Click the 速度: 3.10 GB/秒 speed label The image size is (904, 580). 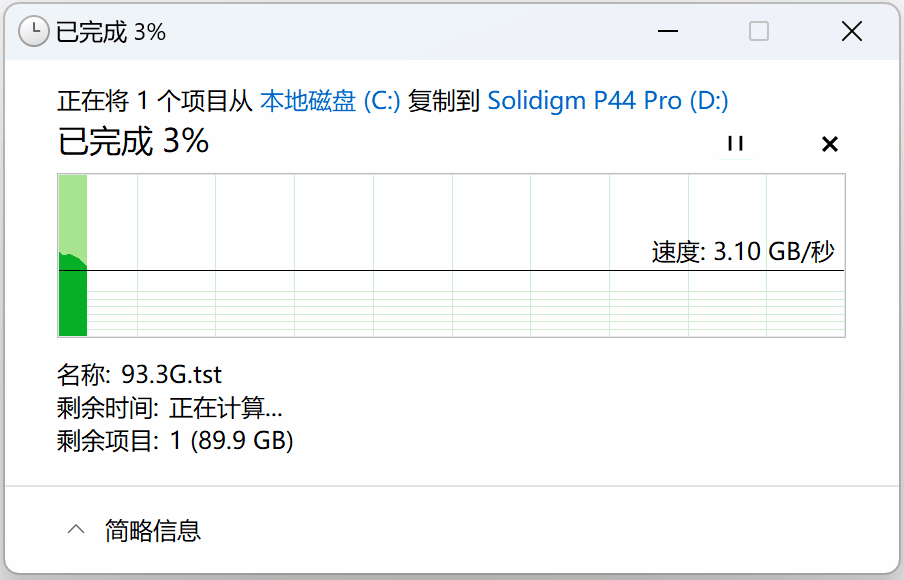(743, 252)
